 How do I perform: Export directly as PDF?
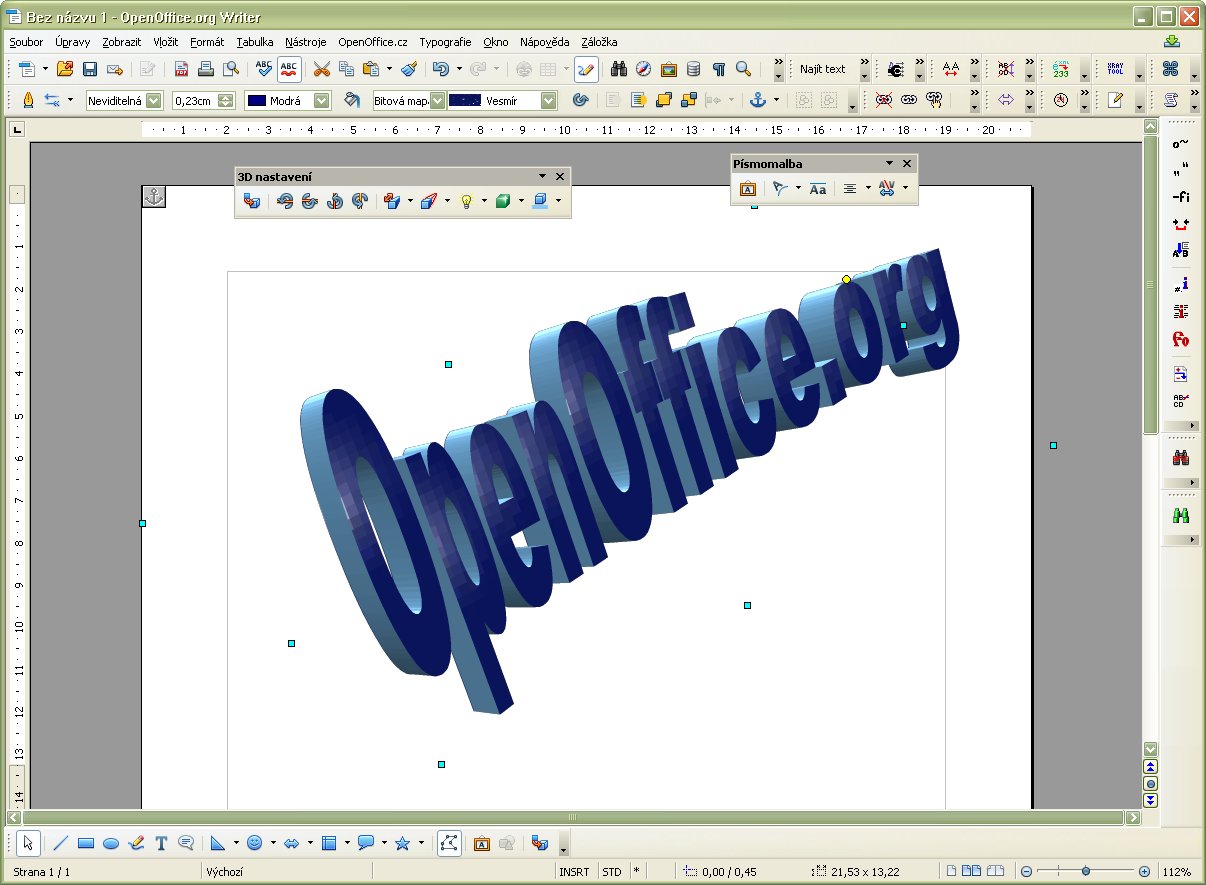click(181, 69)
